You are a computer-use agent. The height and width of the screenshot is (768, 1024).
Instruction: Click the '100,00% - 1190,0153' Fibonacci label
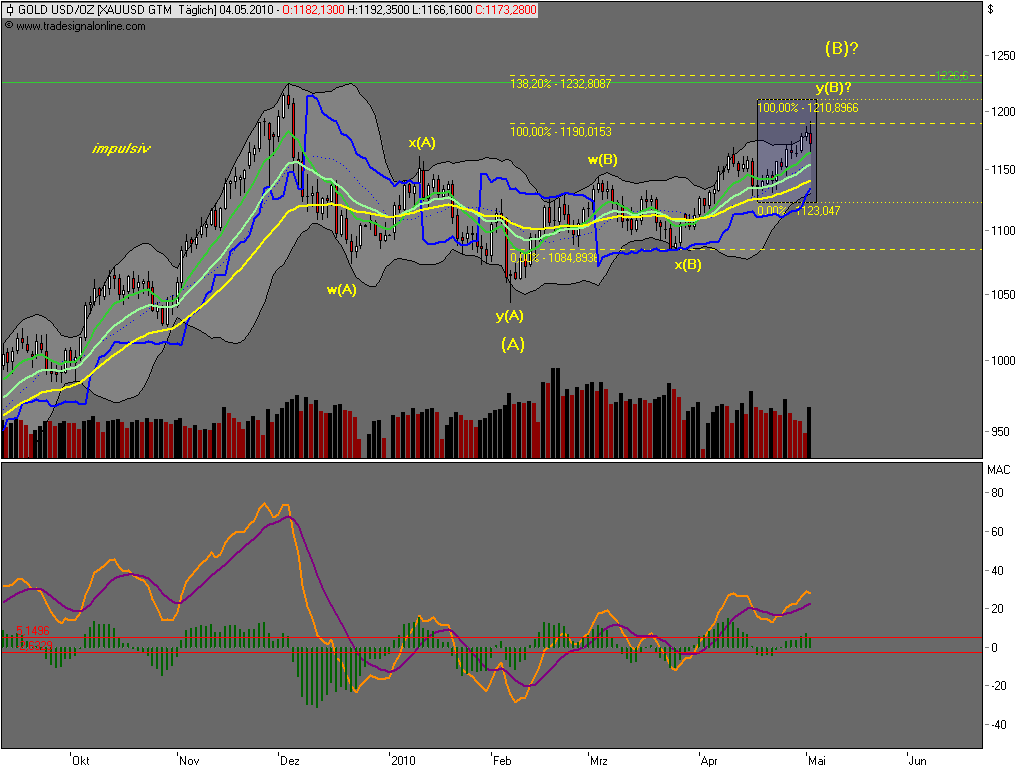(561, 132)
